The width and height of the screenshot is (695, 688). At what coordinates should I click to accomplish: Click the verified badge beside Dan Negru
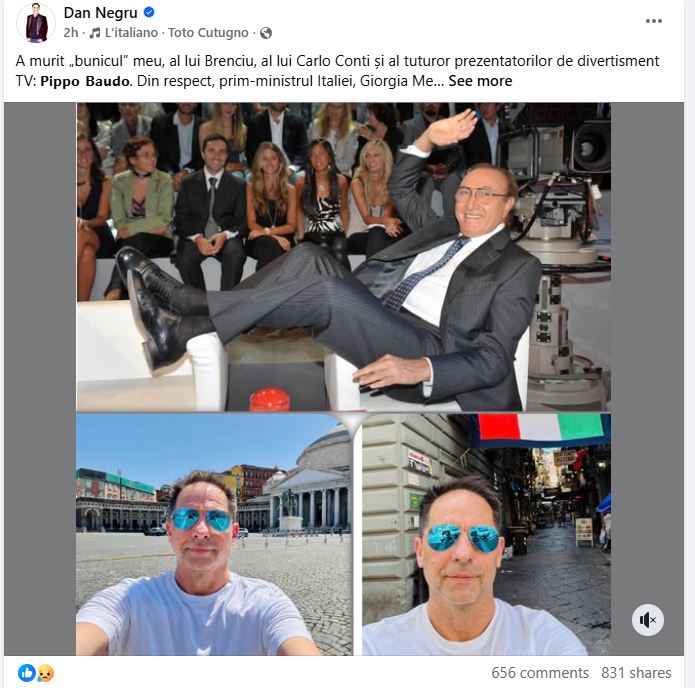click(x=149, y=13)
